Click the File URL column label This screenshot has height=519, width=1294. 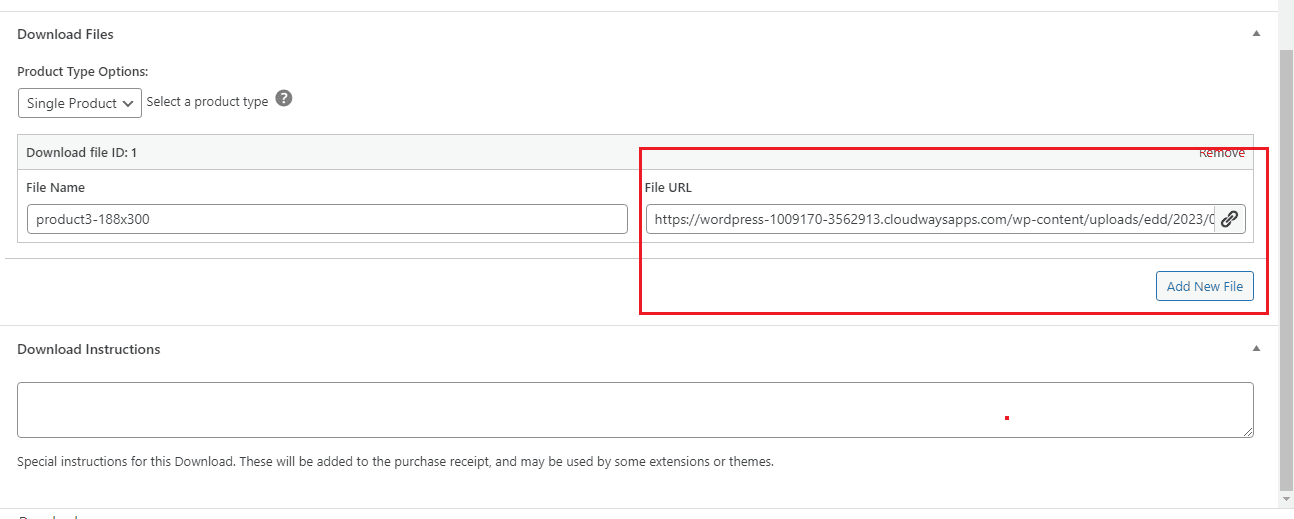coord(668,187)
